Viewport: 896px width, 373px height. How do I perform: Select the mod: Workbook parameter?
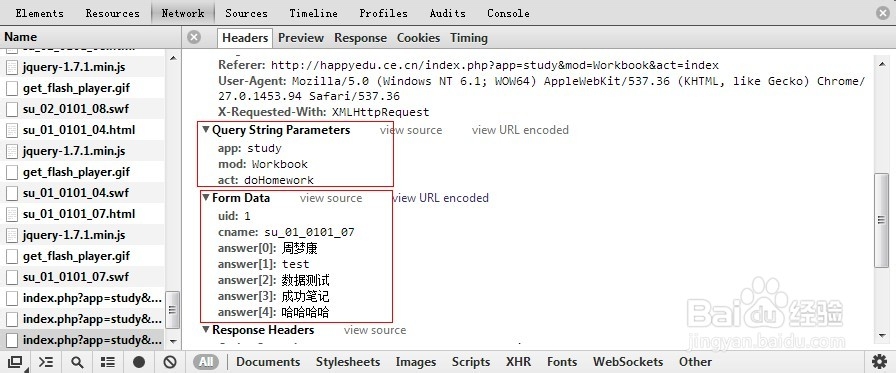pos(263,164)
